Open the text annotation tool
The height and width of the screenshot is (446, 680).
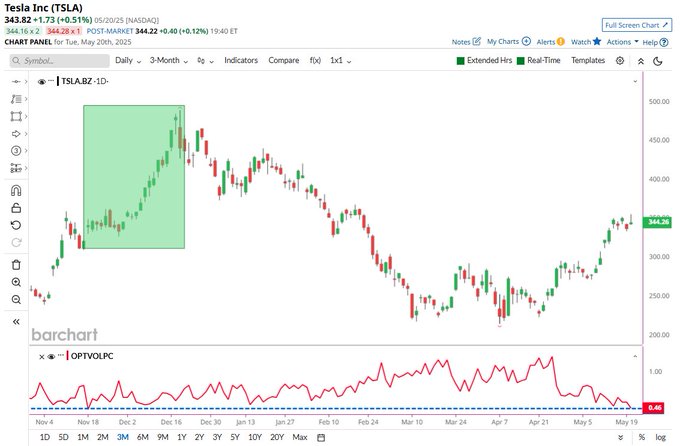tap(16, 99)
